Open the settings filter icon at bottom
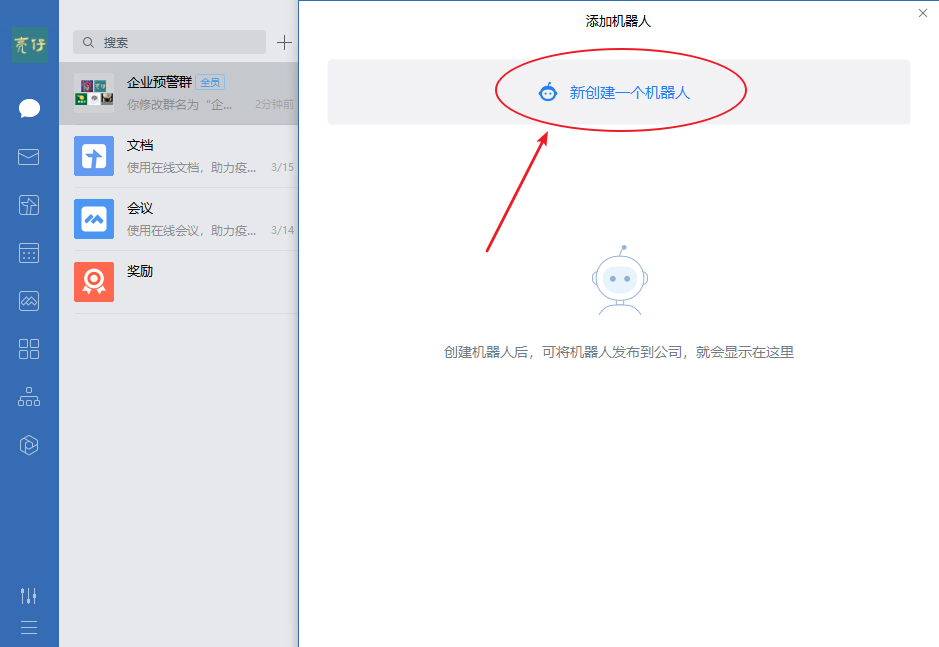 pyautogui.click(x=29, y=595)
